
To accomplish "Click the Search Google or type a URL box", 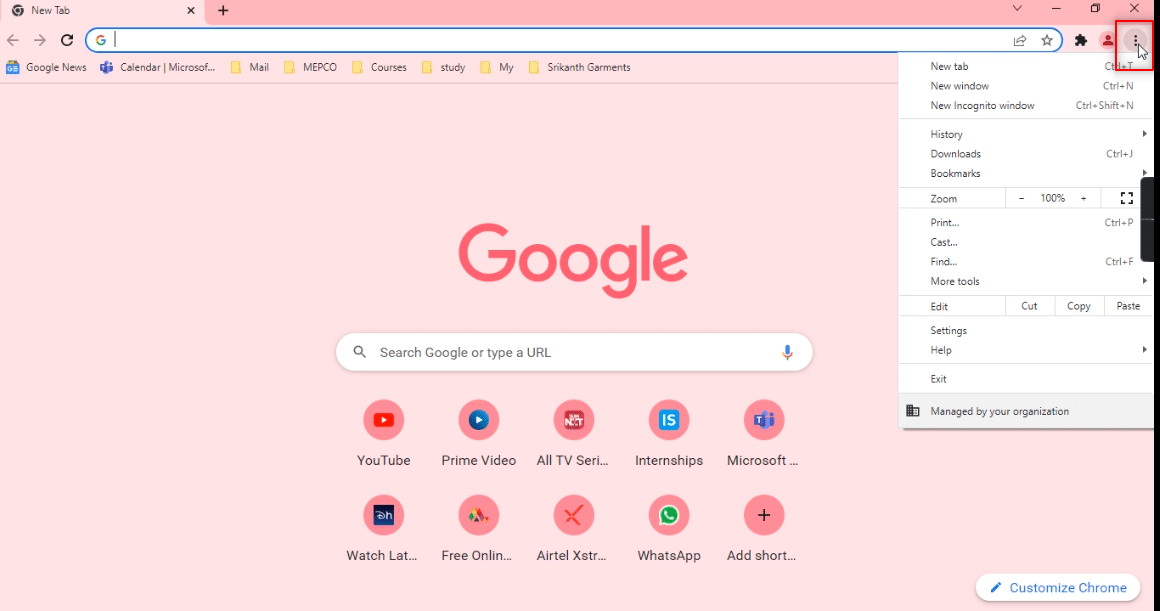I will click(x=574, y=352).
